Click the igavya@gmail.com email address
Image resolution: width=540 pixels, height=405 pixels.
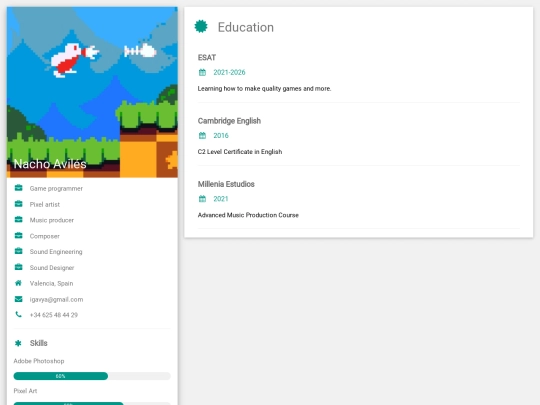pos(56,299)
